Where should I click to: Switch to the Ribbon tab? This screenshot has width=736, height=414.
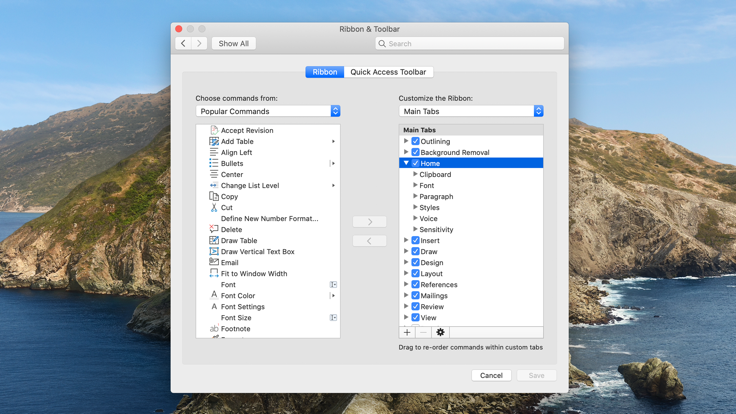click(325, 72)
